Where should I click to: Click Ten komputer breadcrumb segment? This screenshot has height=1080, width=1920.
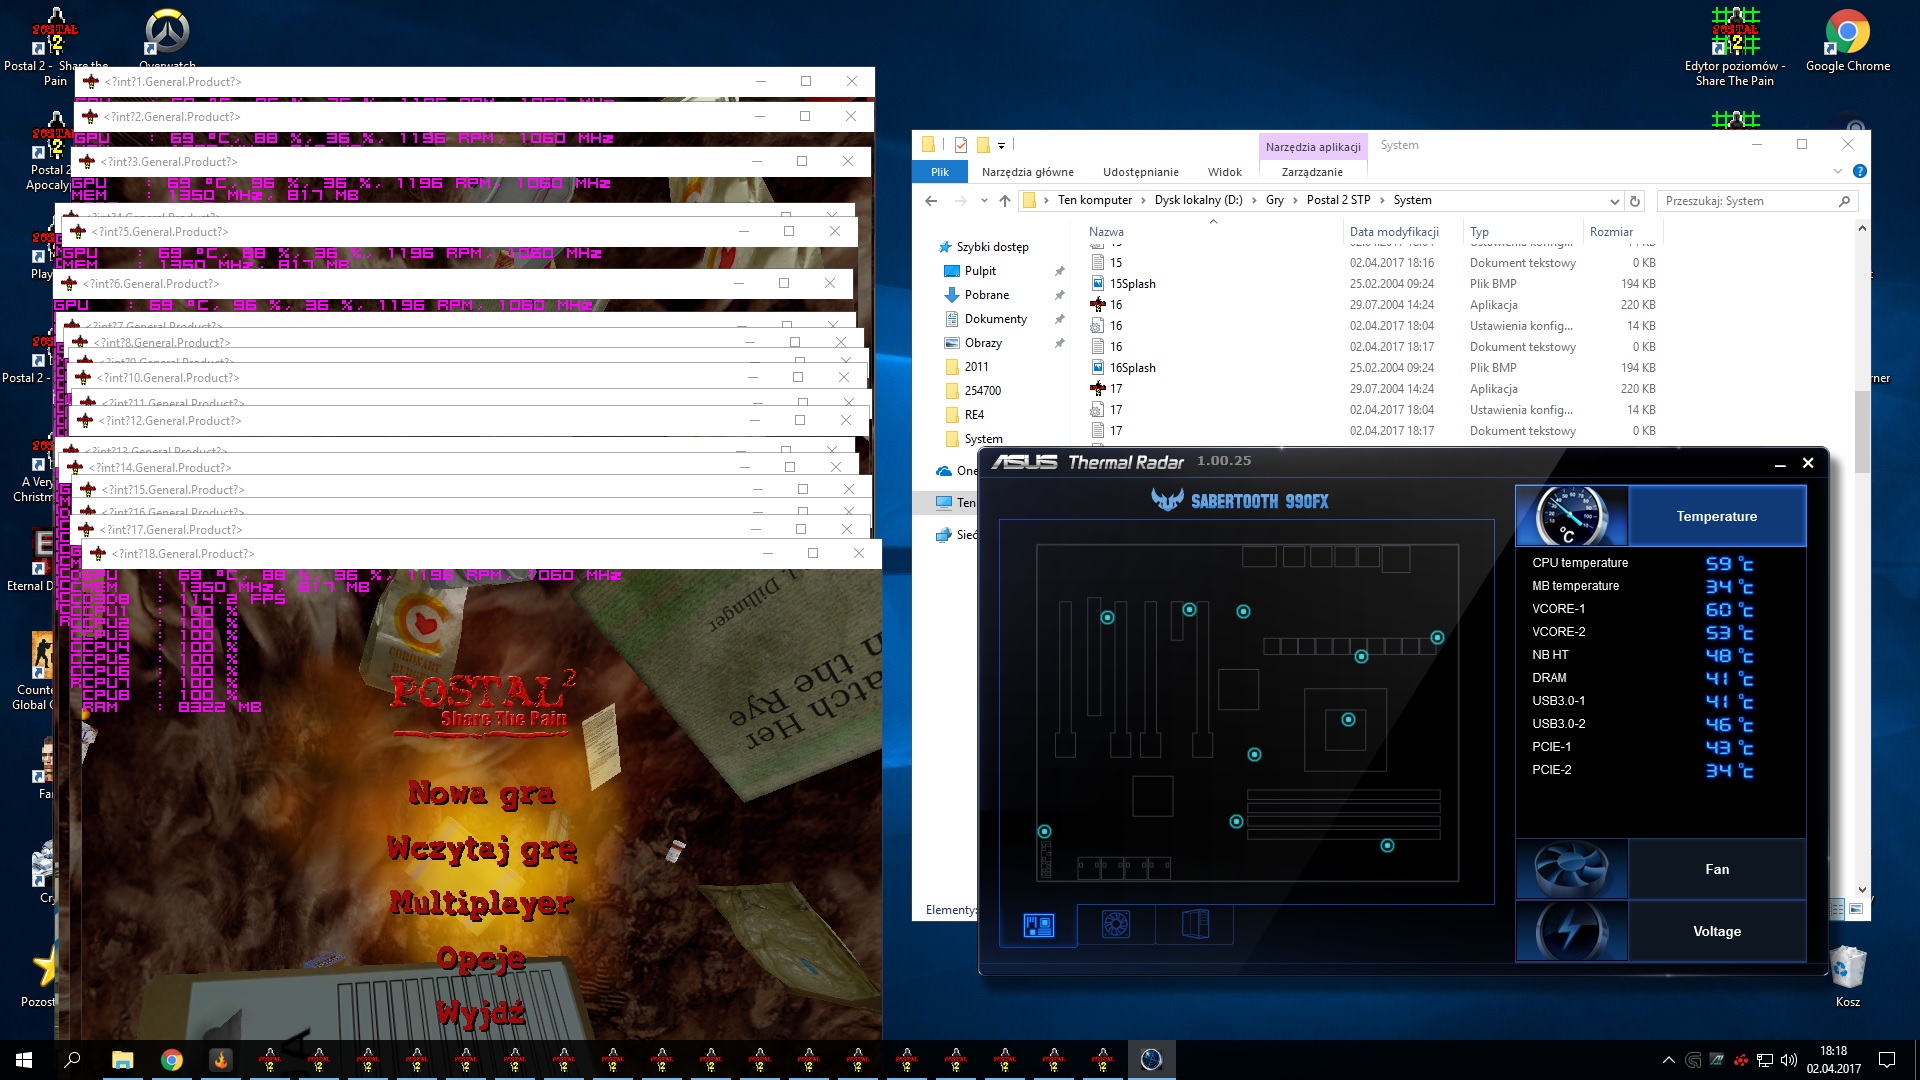(1095, 200)
